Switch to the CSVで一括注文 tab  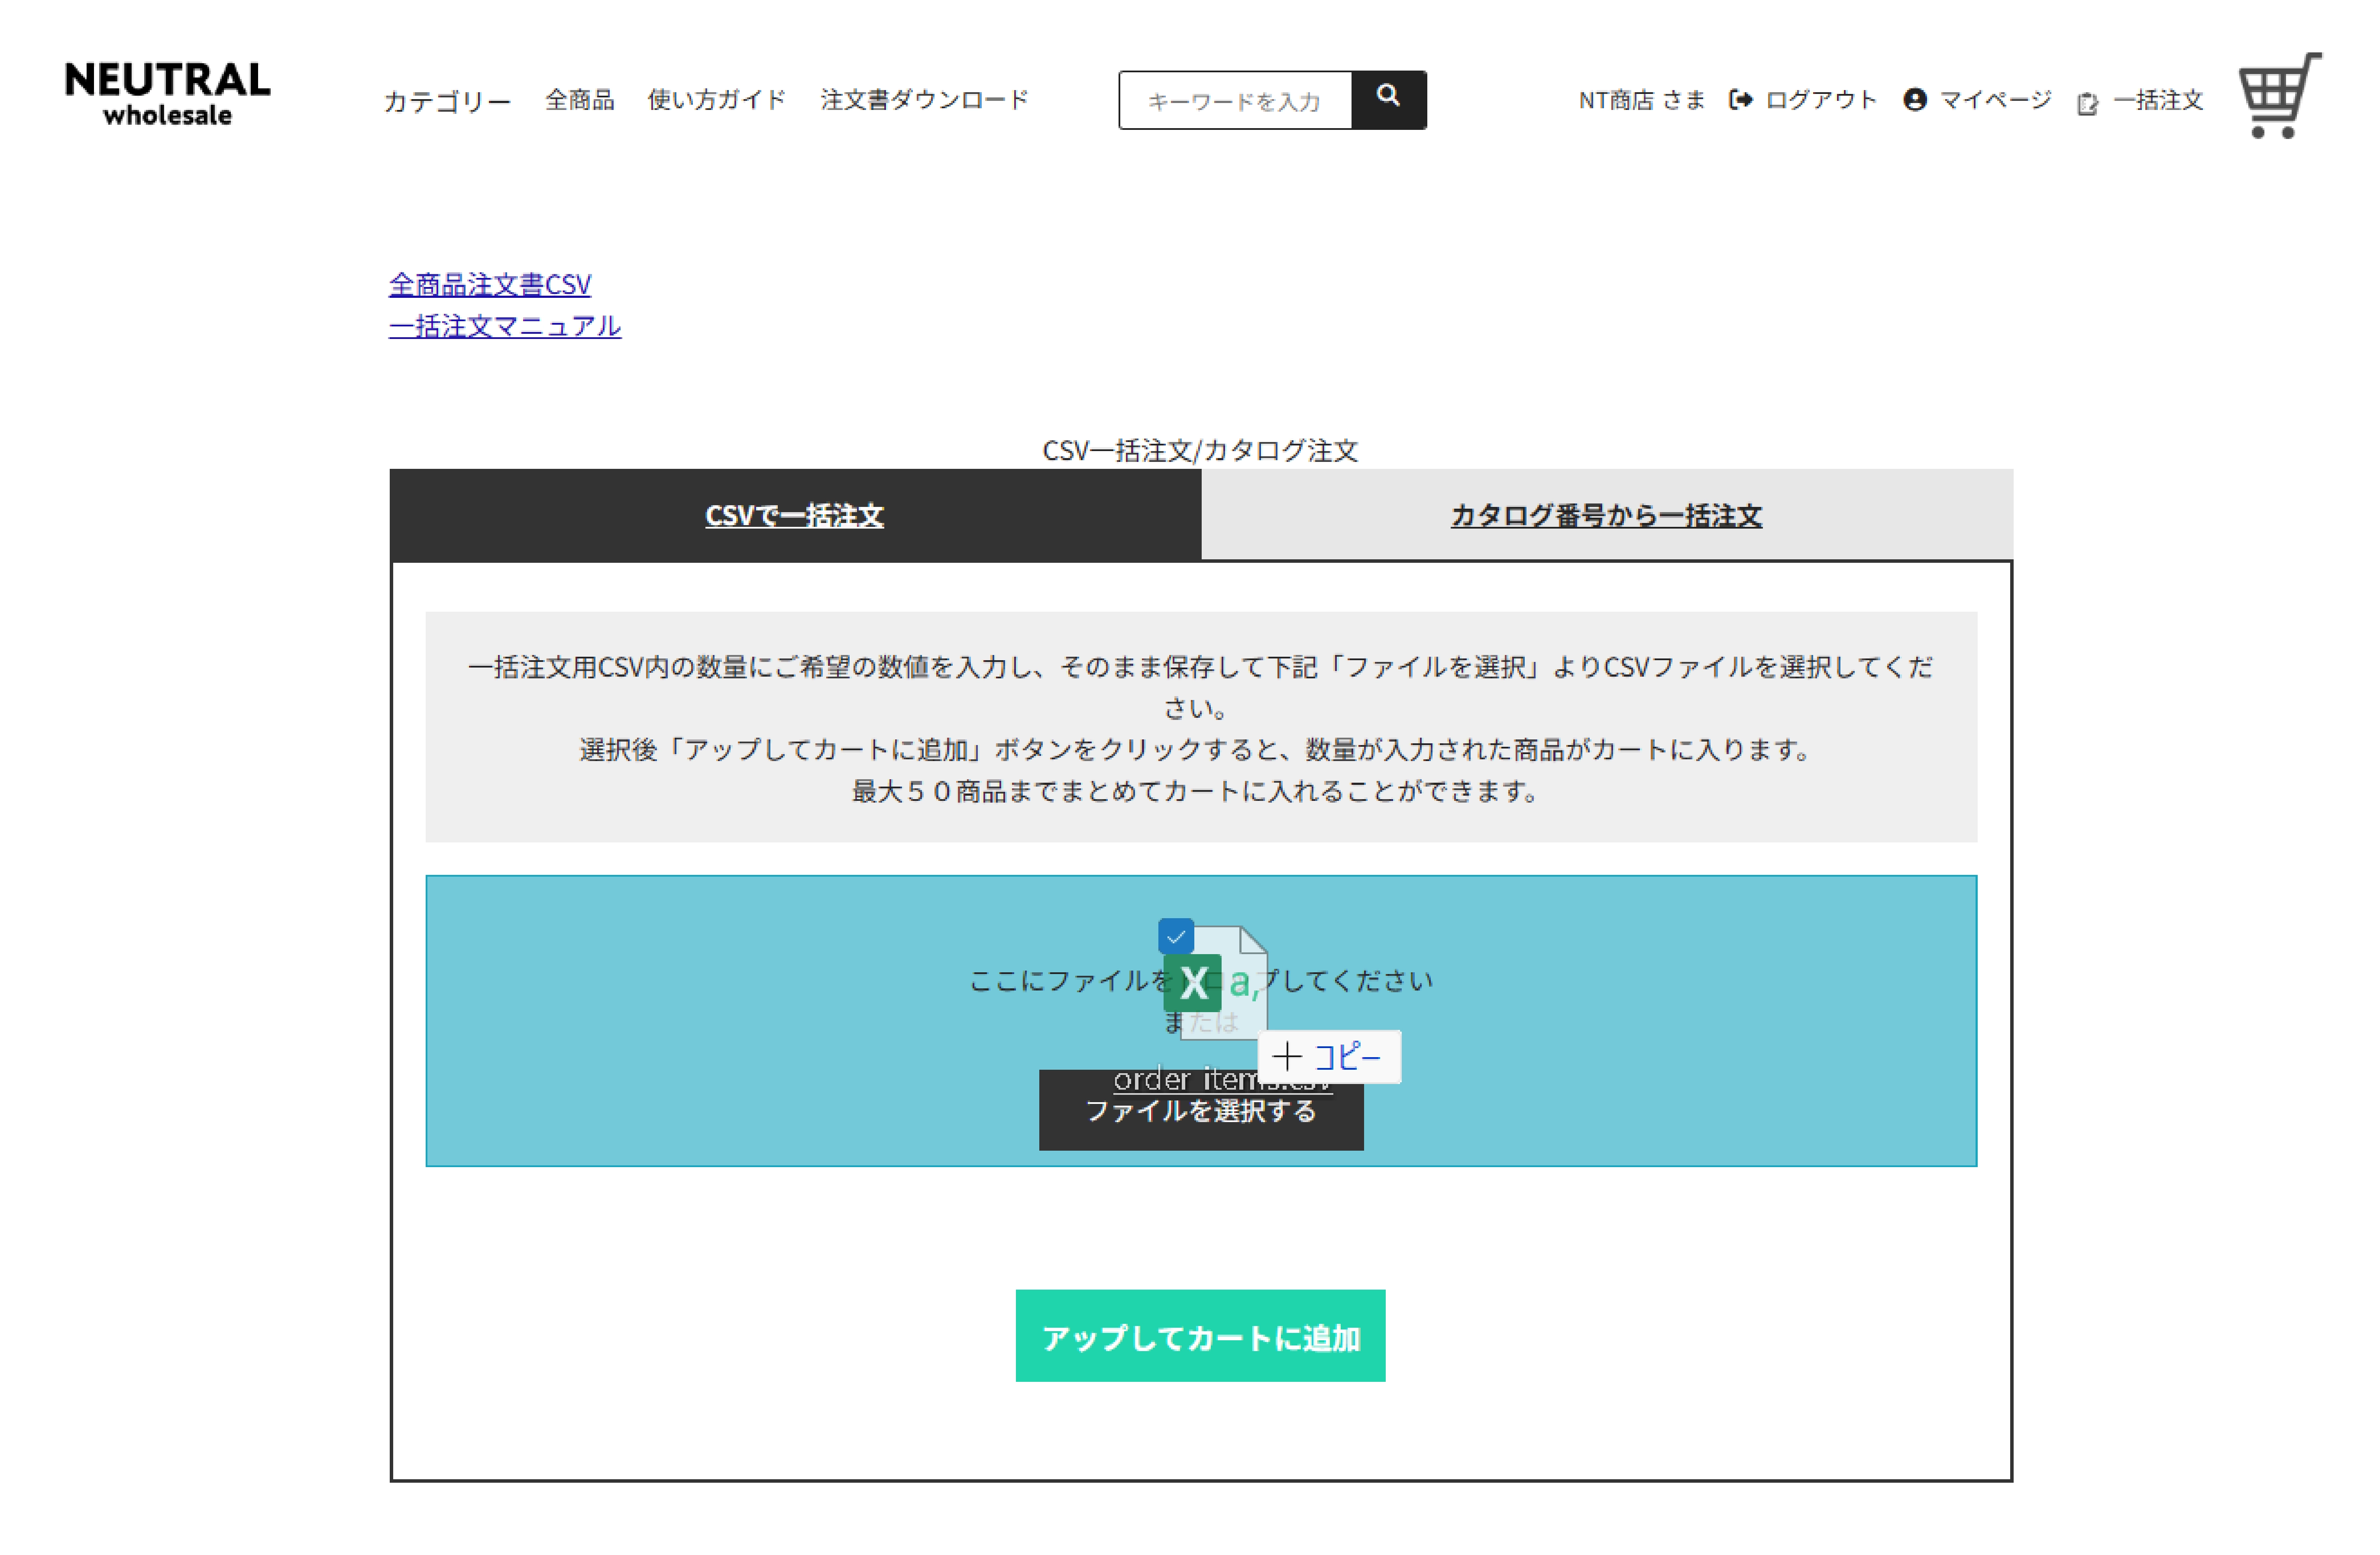(x=795, y=515)
